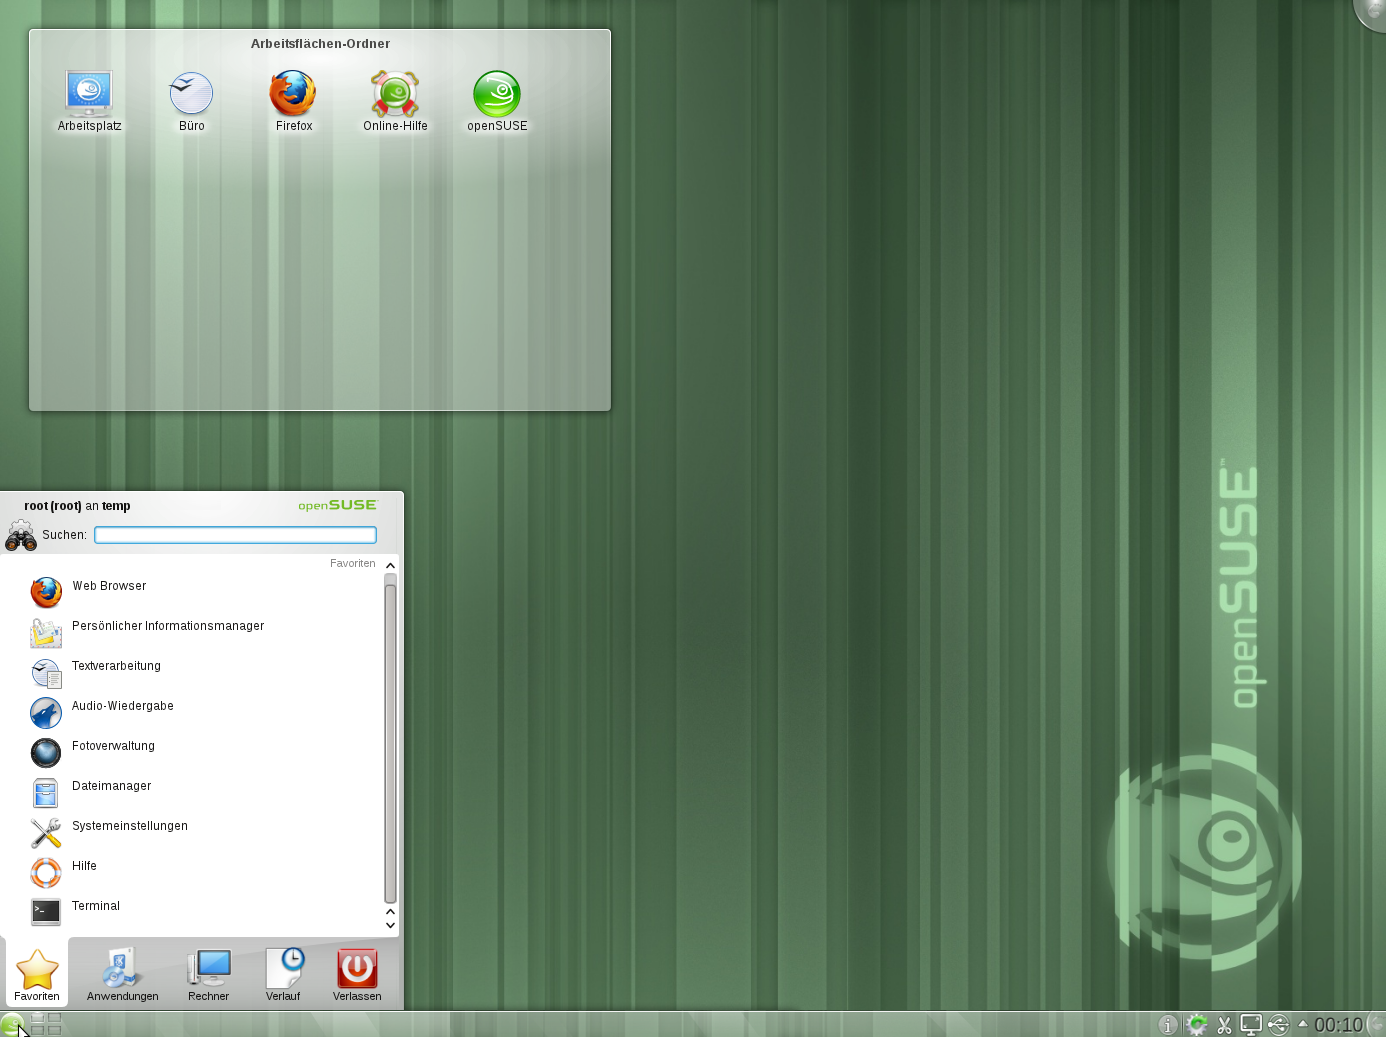Open the Verlassen leave tab

pyautogui.click(x=357, y=975)
